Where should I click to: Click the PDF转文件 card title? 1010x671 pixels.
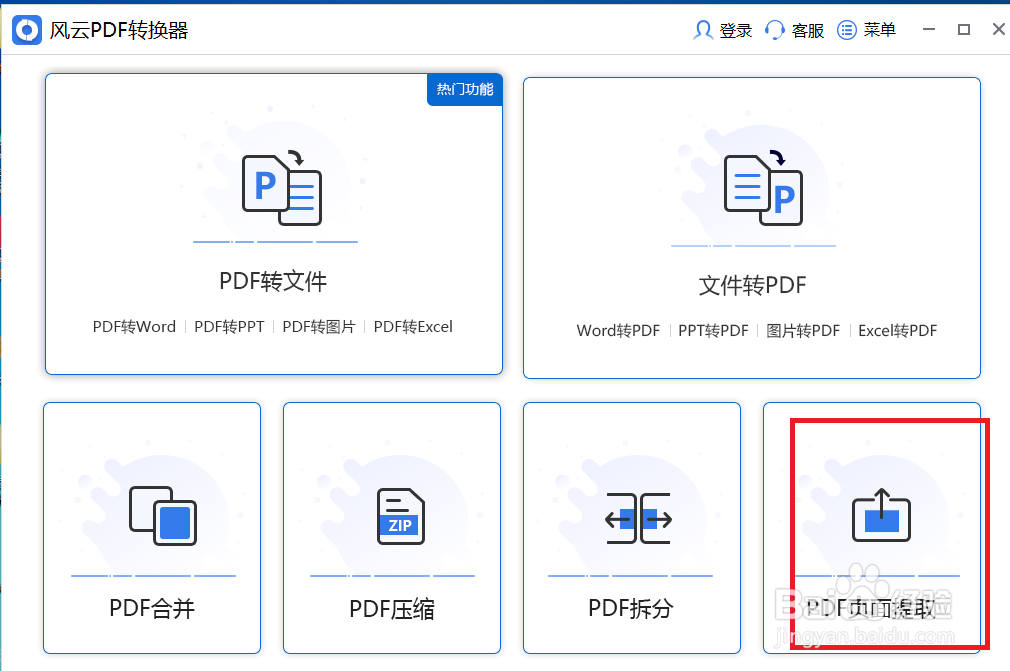(x=273, y=281)
